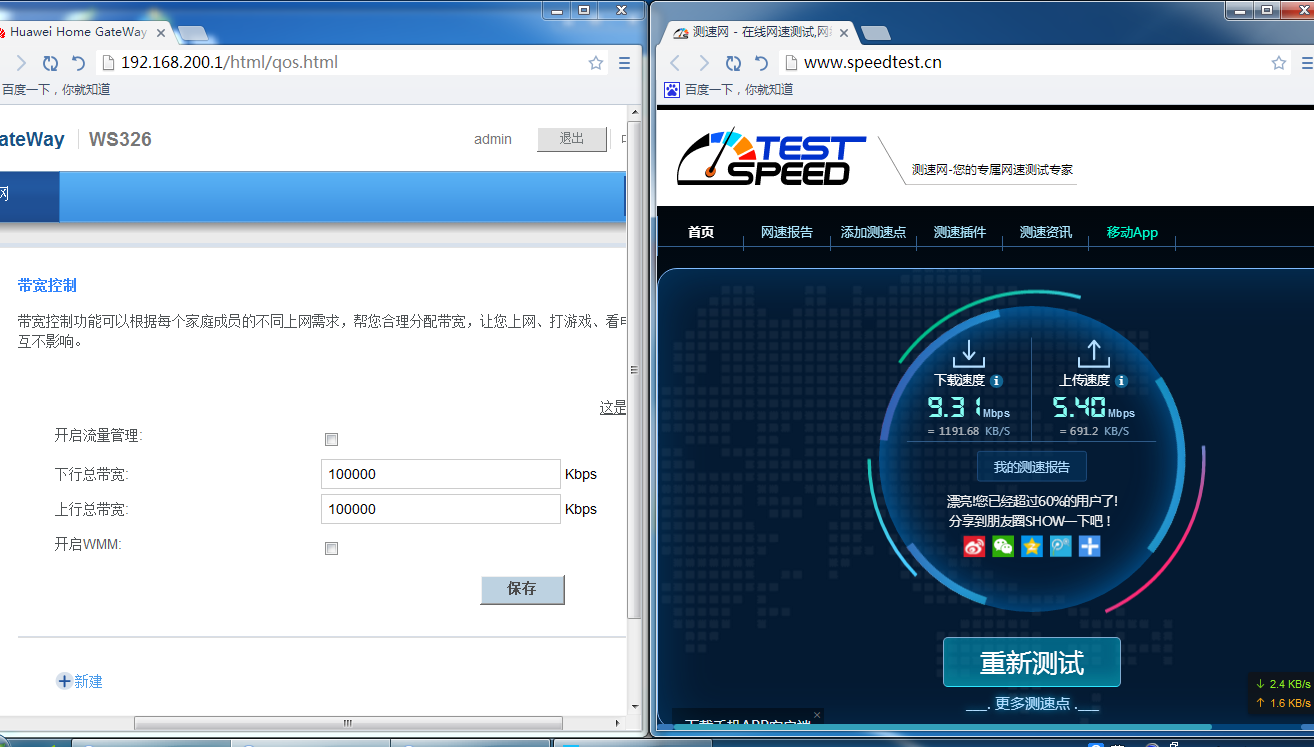
Task: Click the Baidu paw icon on the bookmarks bar
Action: [x=670, y=89]
